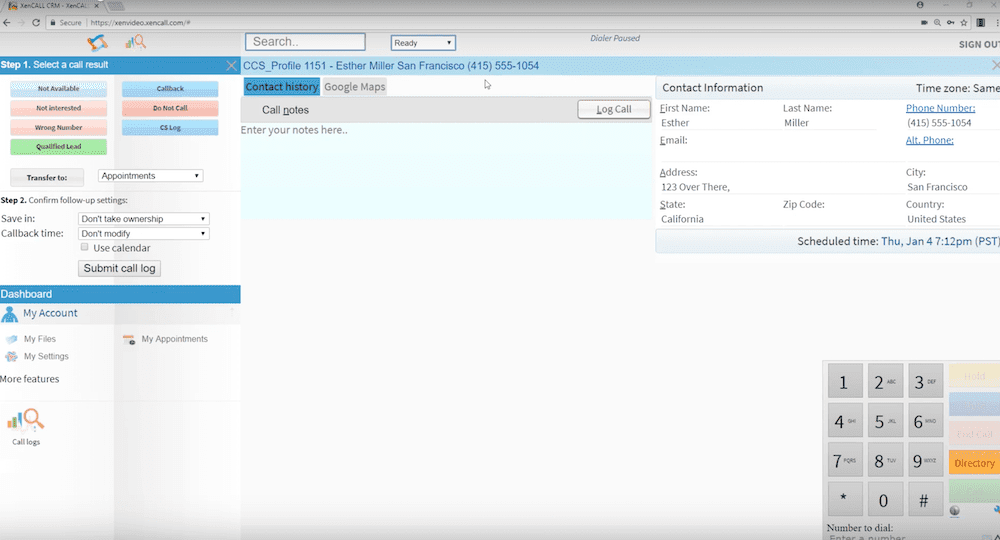The image size is (1000, 540).
Task: Click the browser address bar URL
Action: pyautogui.click(x=140, y=22)
